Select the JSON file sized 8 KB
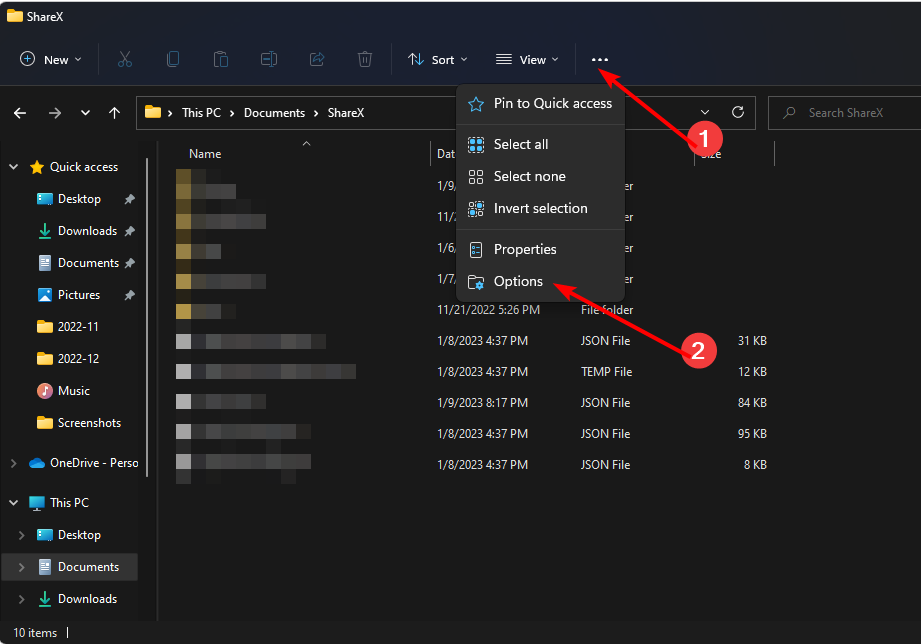 (x=473, y=465)
